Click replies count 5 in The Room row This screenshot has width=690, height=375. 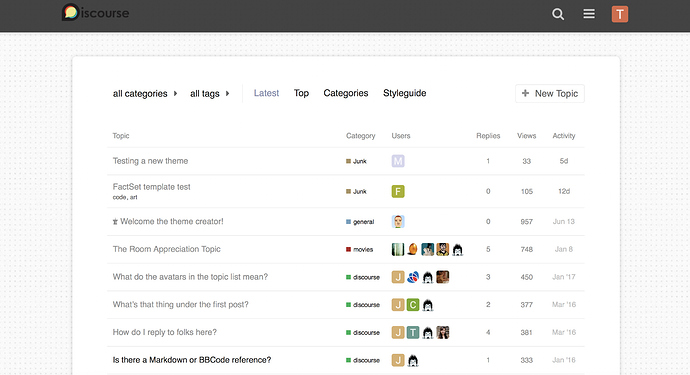point(488,249)
